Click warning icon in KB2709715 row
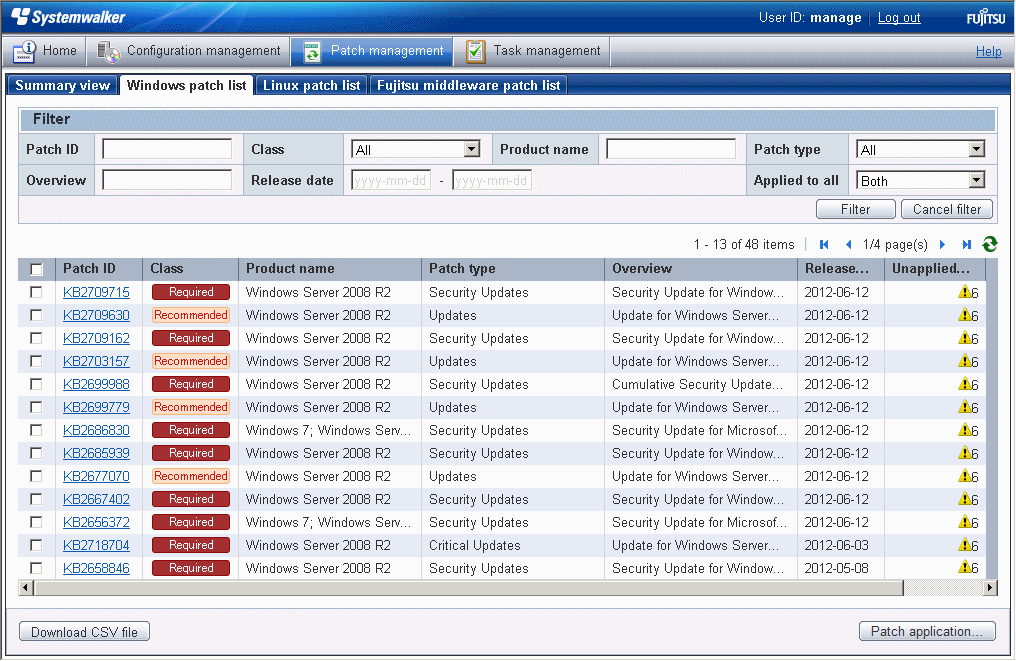This screenshot has width=1016, height=661. 965,292
